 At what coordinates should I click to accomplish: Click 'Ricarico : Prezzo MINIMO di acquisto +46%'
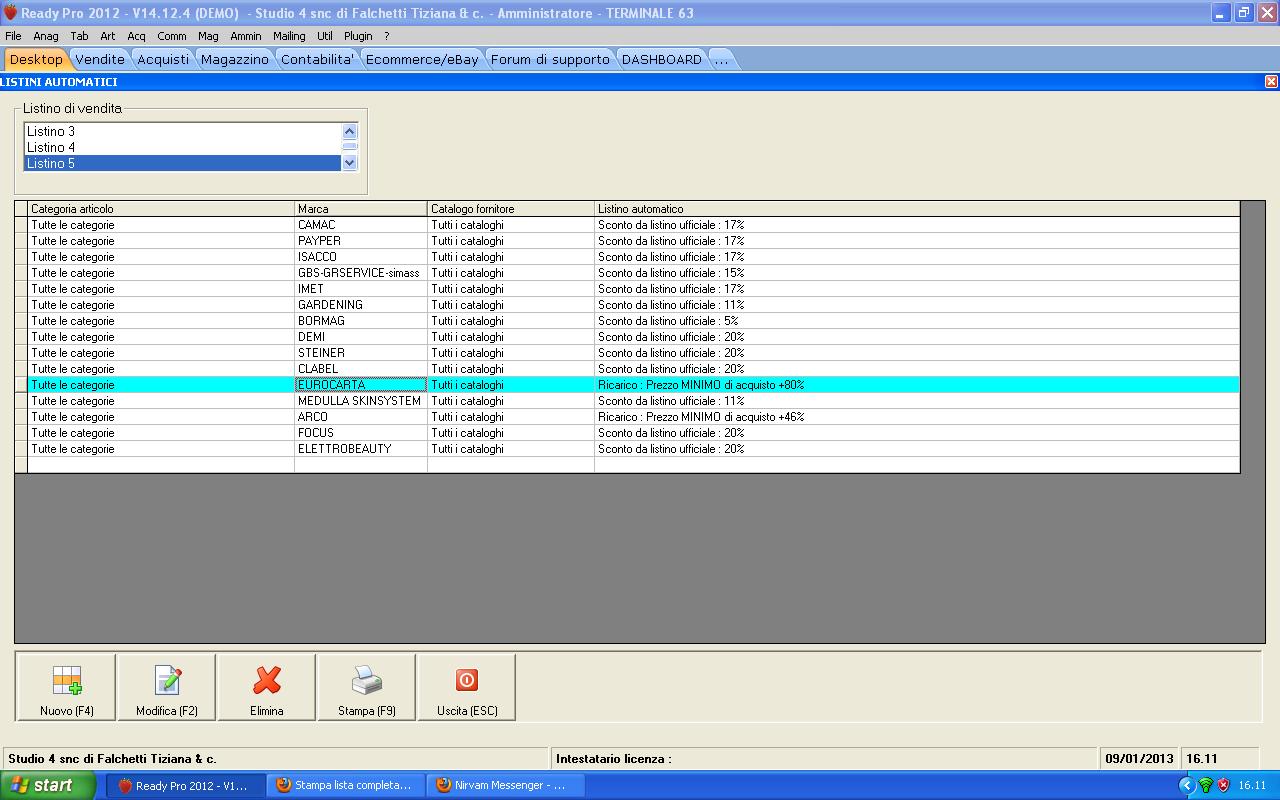[x=701, y=417]
